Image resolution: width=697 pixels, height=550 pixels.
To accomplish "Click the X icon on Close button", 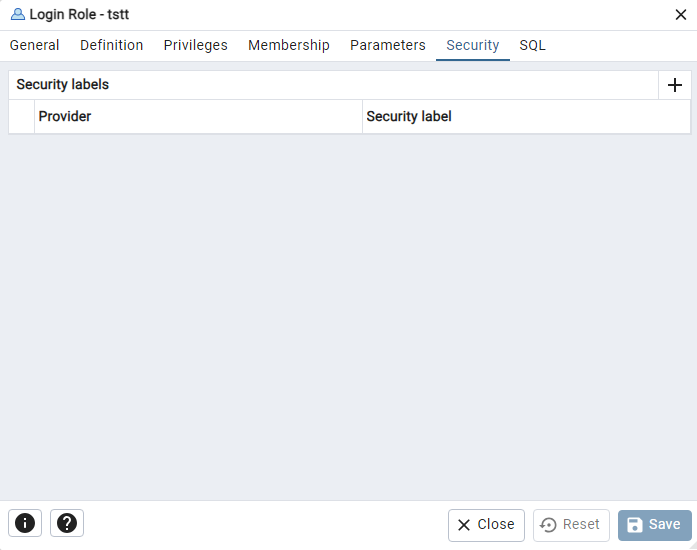I will tap(464, 525).
